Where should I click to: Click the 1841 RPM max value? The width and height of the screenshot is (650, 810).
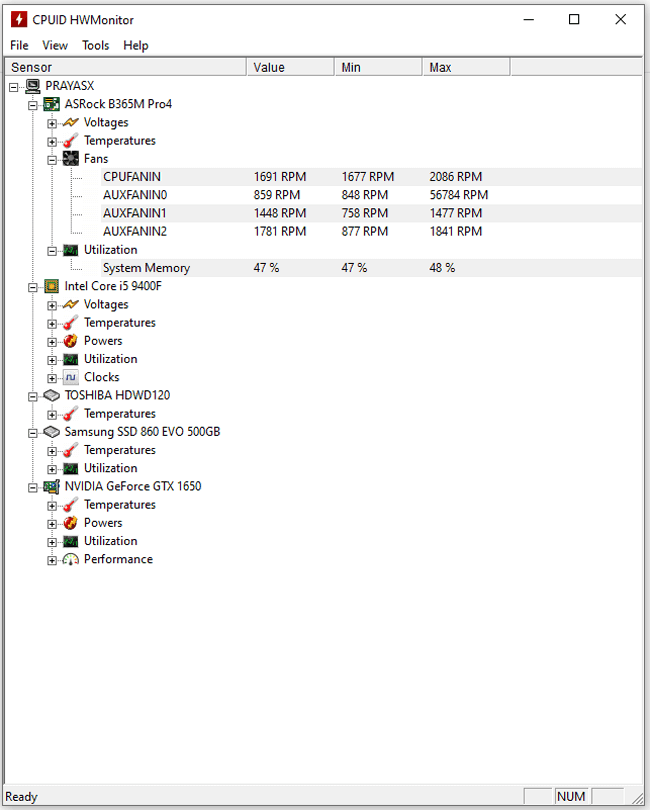(x=456, y=231)
